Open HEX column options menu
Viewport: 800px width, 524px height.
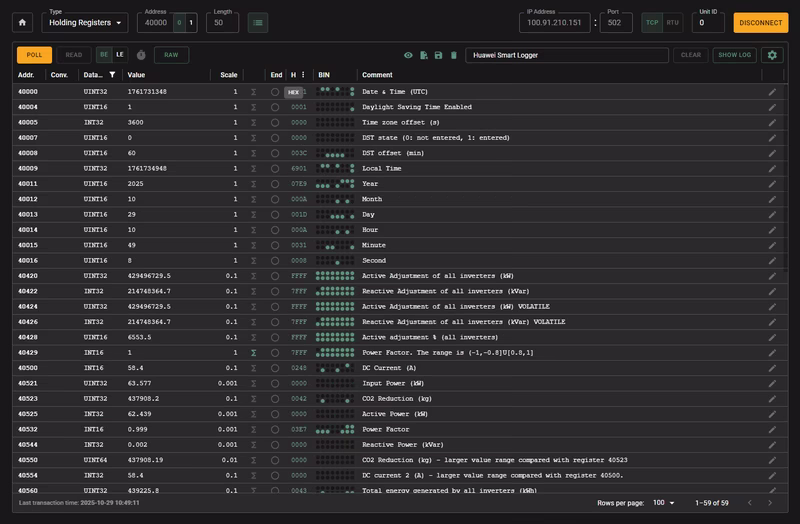click(x=303, y=75)
